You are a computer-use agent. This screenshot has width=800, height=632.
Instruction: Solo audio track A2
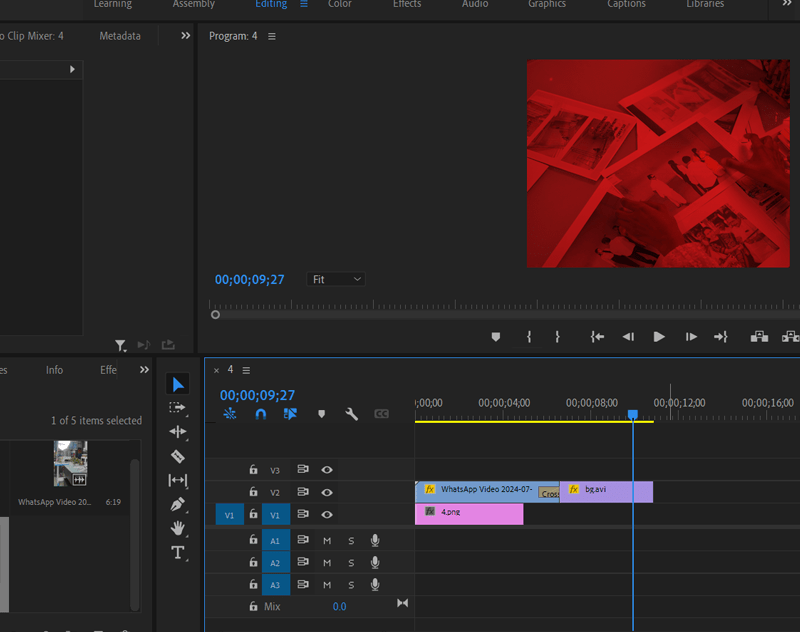[x=351, y=563]
